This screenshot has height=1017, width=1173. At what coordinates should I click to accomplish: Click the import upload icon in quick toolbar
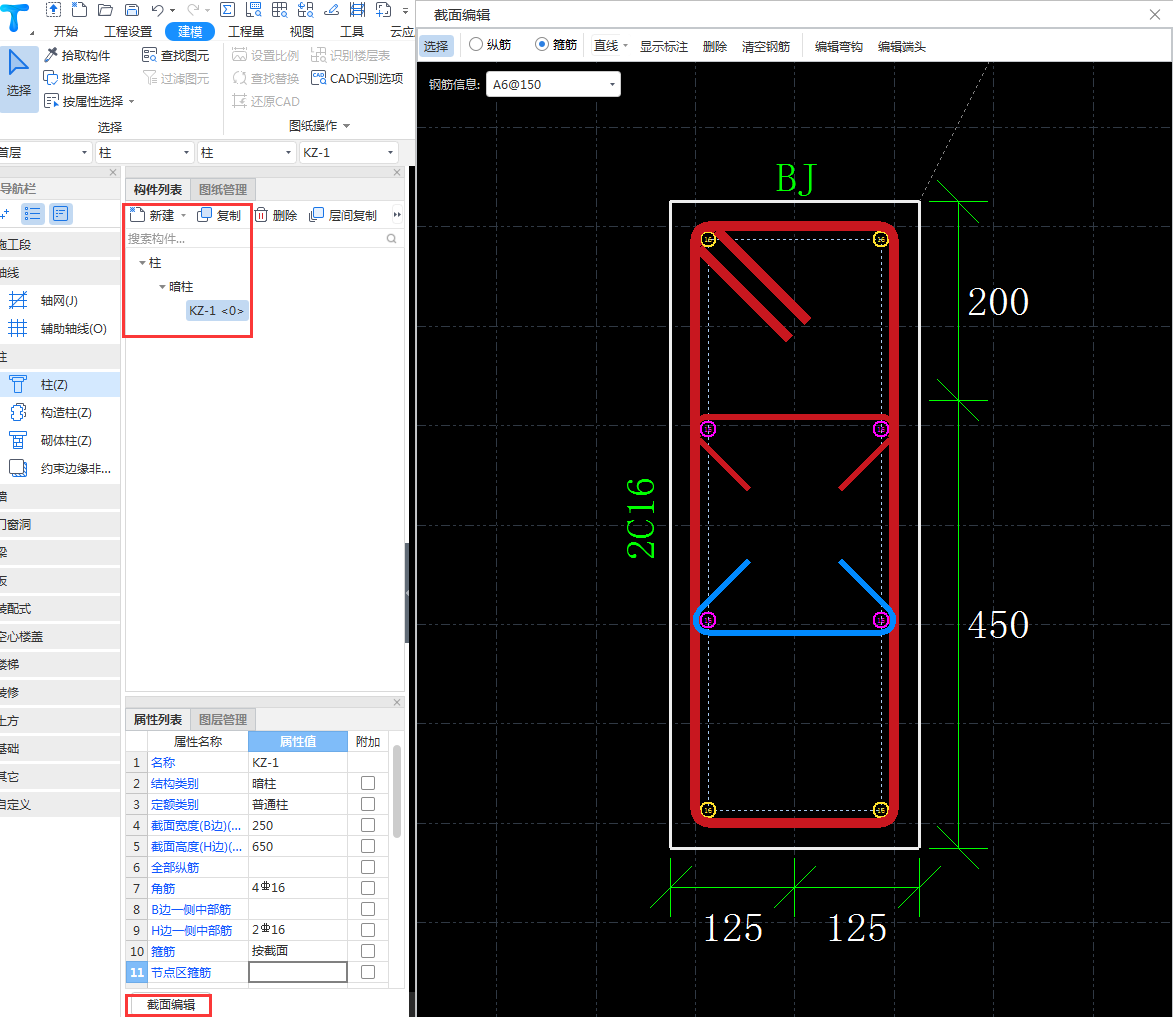(x=53, y=10)
